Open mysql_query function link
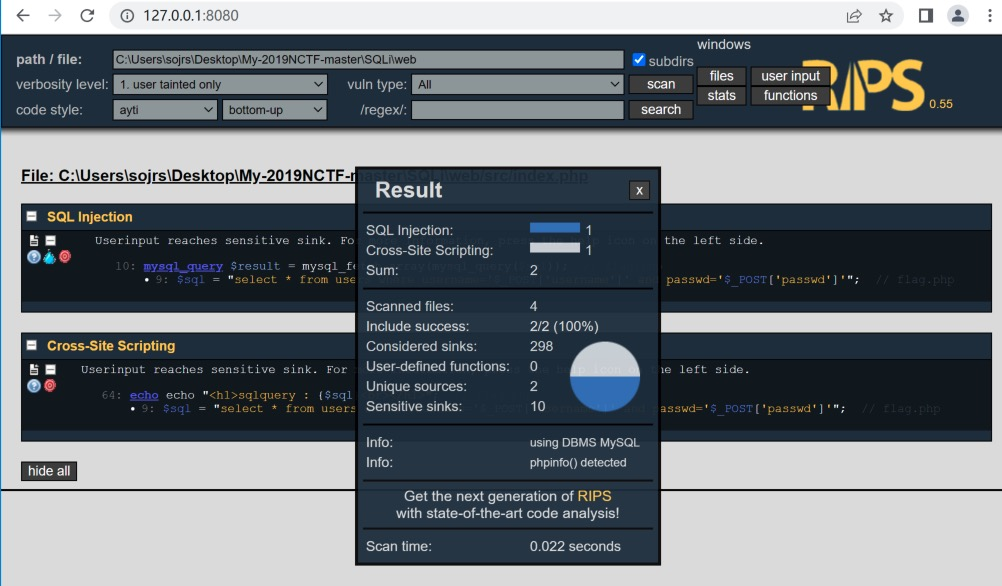Image resolution: width=1002 pixels, height=586 pixels. click(183, 266)
